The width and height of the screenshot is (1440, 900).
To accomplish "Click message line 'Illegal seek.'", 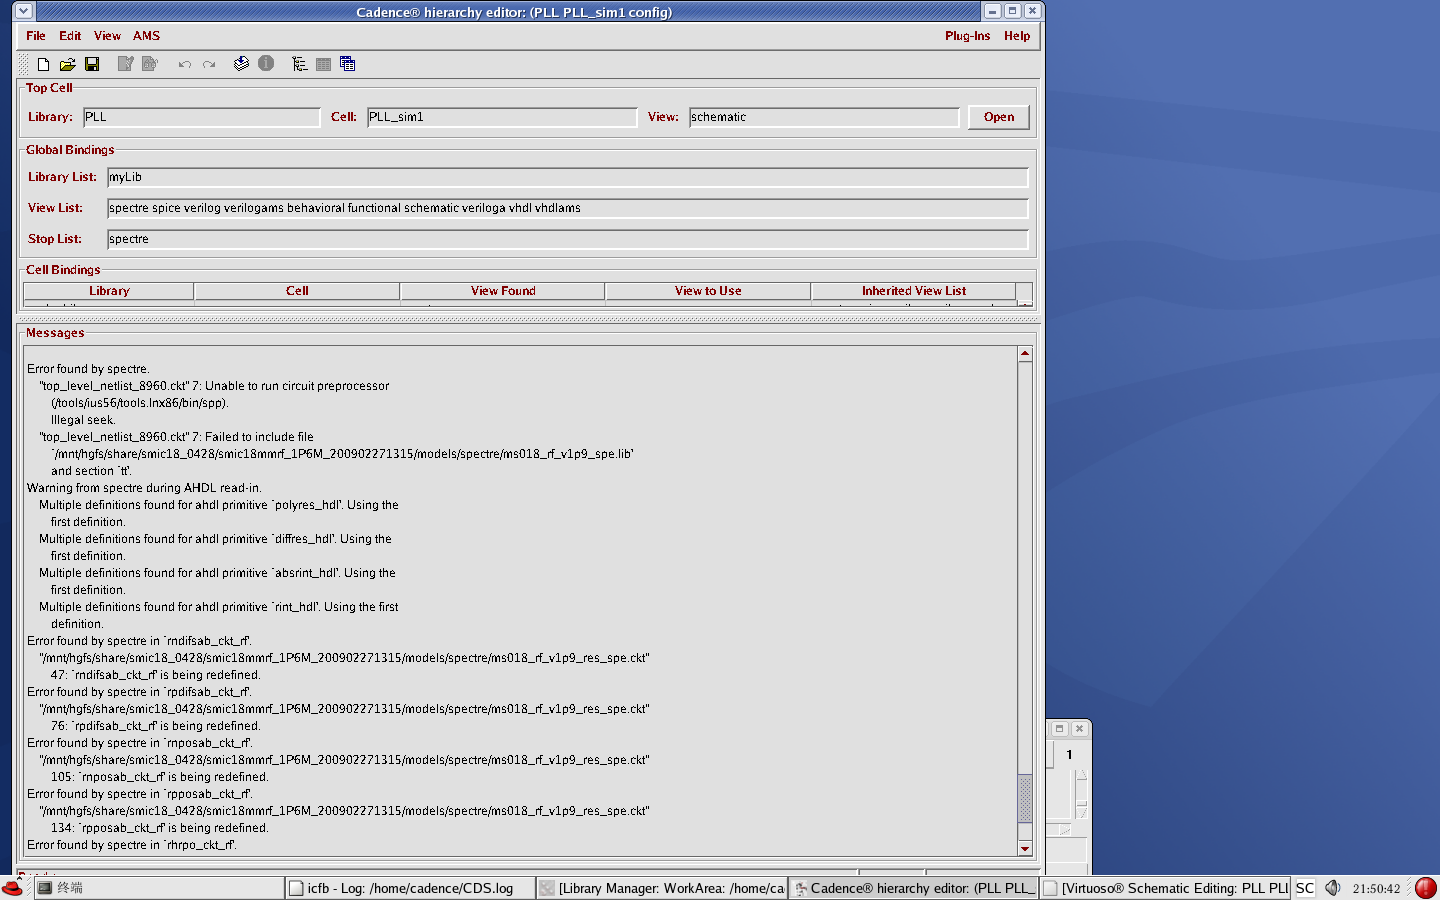I will pyautogui.click(x=83, y=420).
